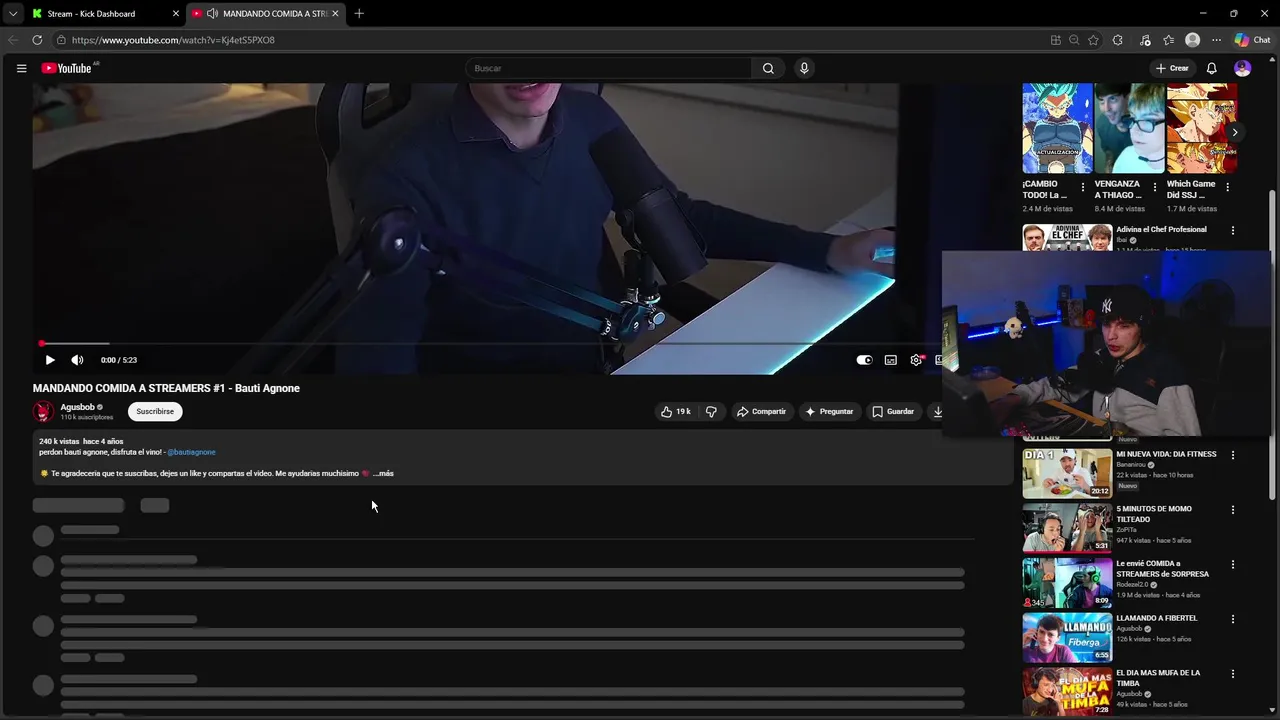
Task: Open options for 5 MINUTOS DE MOMO video
Action: tap(1232, 510)
